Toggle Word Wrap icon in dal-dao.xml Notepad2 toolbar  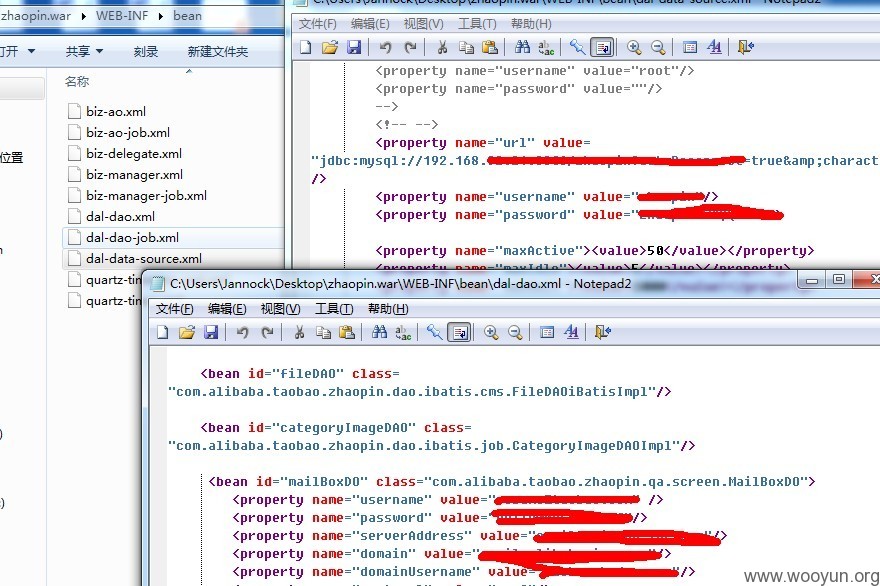pos(460,332)
